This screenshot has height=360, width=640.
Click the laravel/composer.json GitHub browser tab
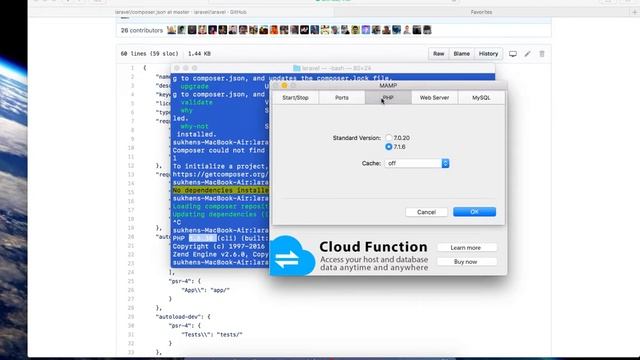(181, 12)
